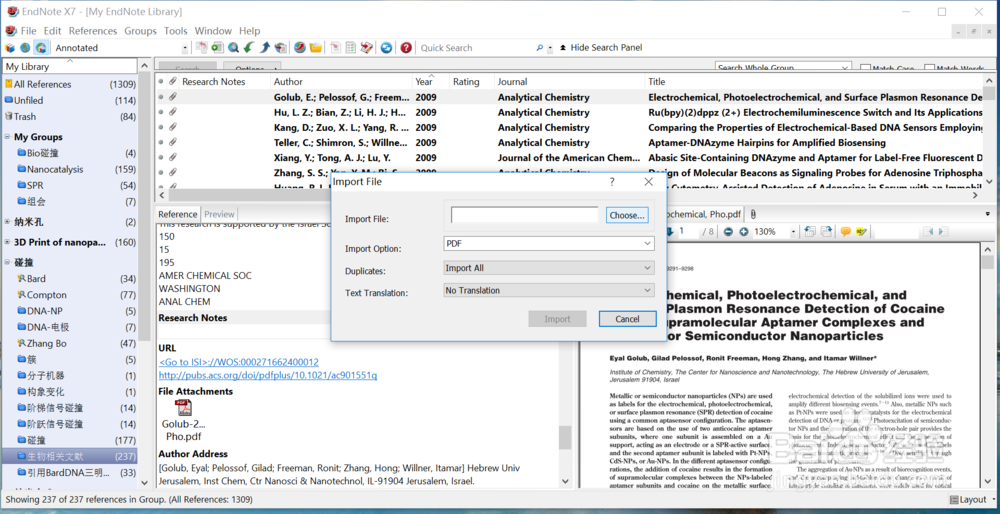Open the References menu
The image size is (1000, 514).
(93, 31)
